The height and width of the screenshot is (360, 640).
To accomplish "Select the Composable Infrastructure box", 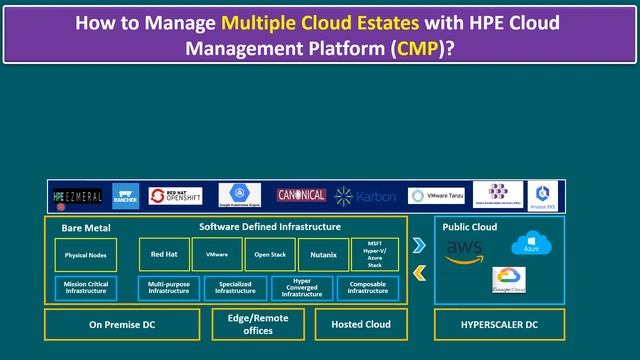I will [x=368, y=288].
